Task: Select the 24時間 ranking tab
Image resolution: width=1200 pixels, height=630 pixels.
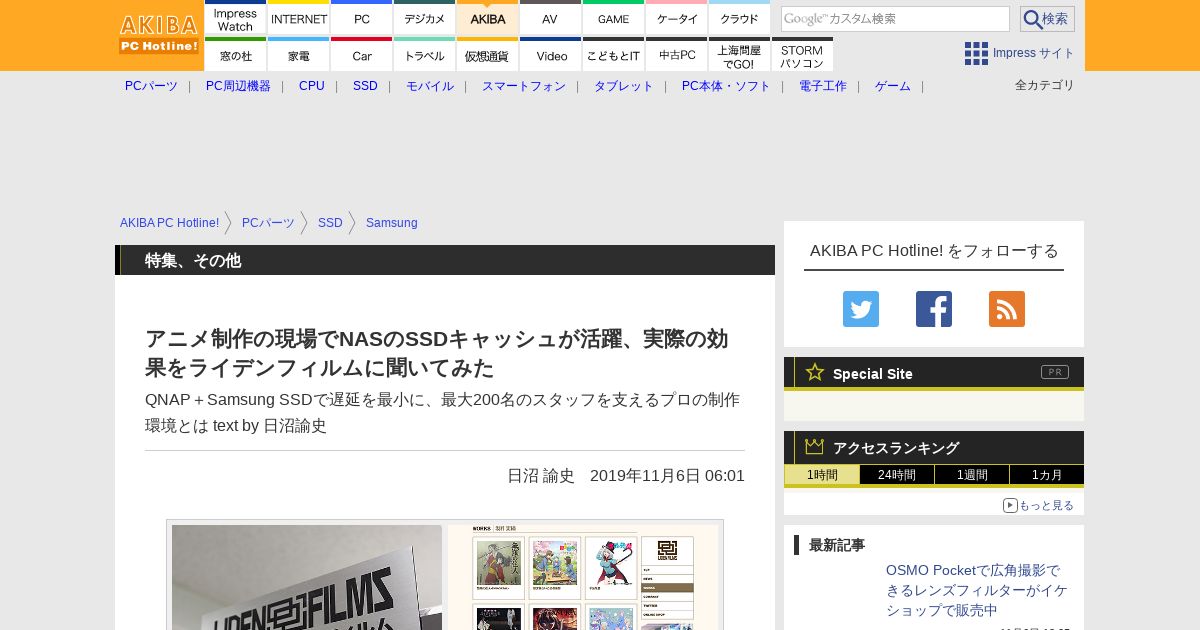Action: [897, 475]
